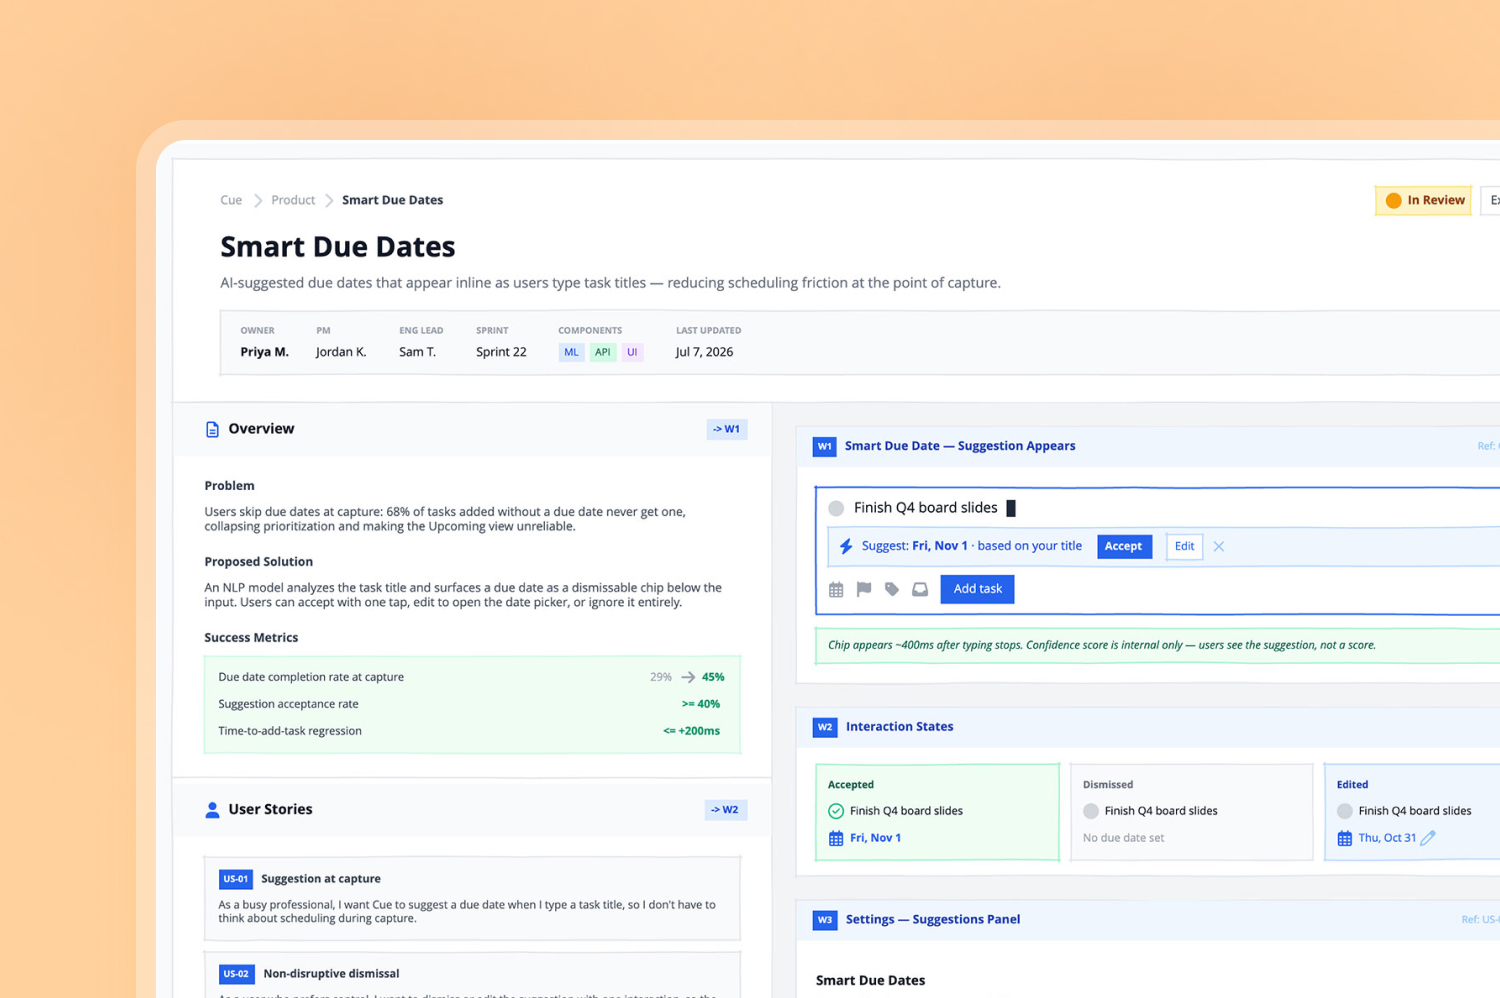
Task: Click the arrow between 29% and 45%
Action: 688,677
